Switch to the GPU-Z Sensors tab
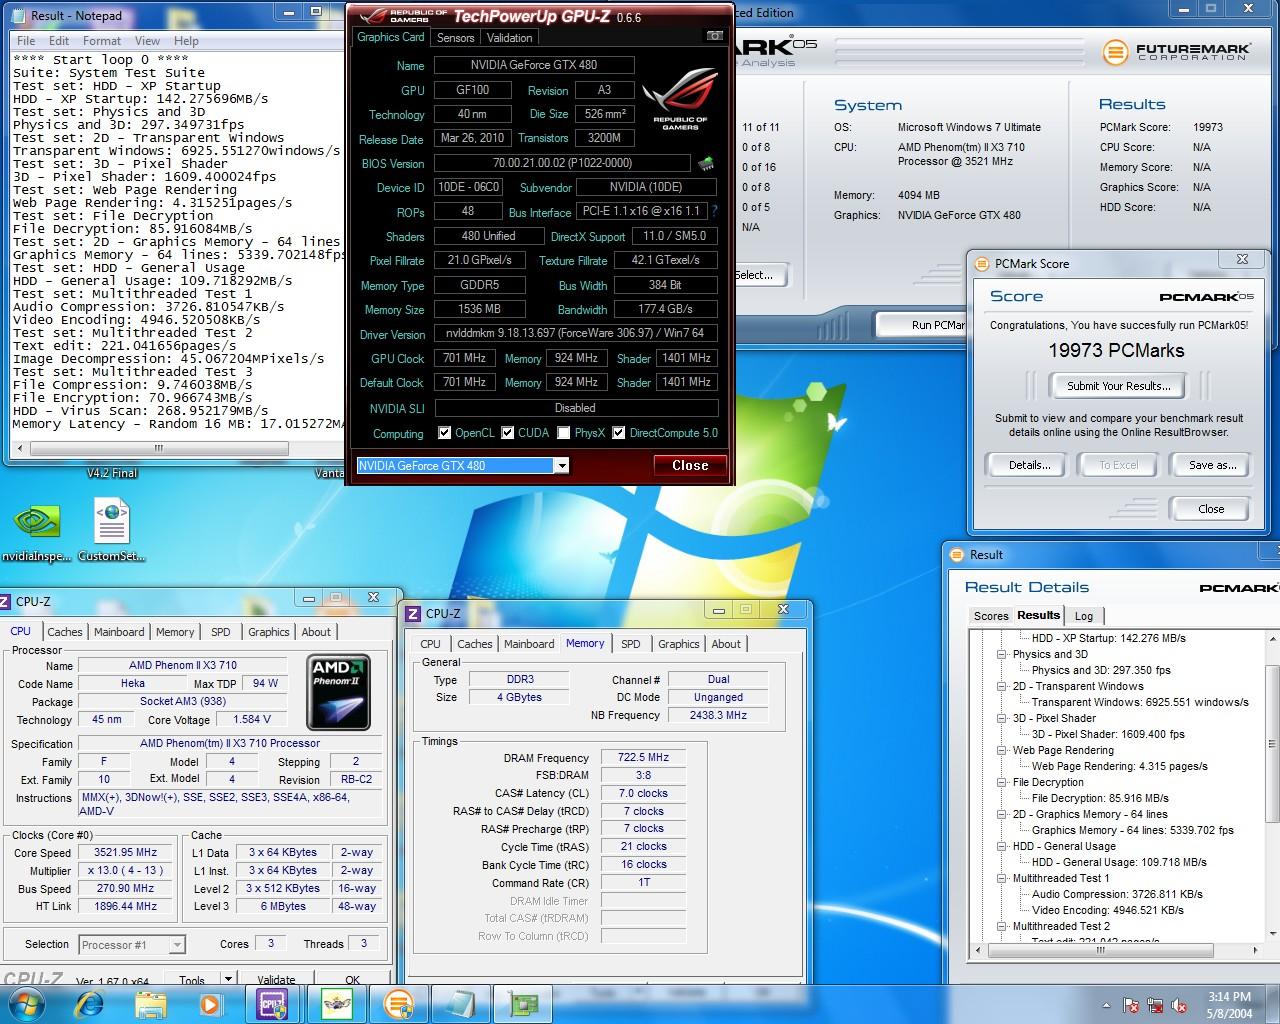 click(x=455, y=38)
